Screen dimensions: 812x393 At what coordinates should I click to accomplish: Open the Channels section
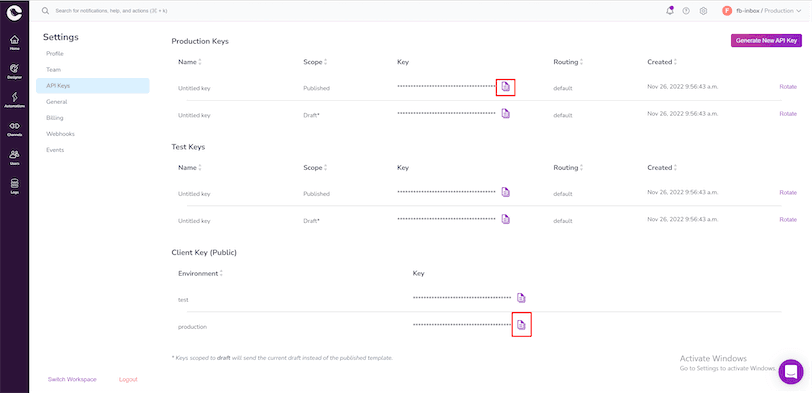point(14,129)
